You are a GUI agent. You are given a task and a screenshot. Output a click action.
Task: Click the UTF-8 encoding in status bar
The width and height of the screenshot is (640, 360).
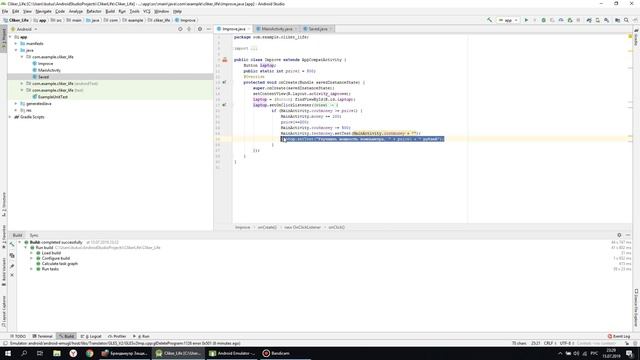[567, 343]
